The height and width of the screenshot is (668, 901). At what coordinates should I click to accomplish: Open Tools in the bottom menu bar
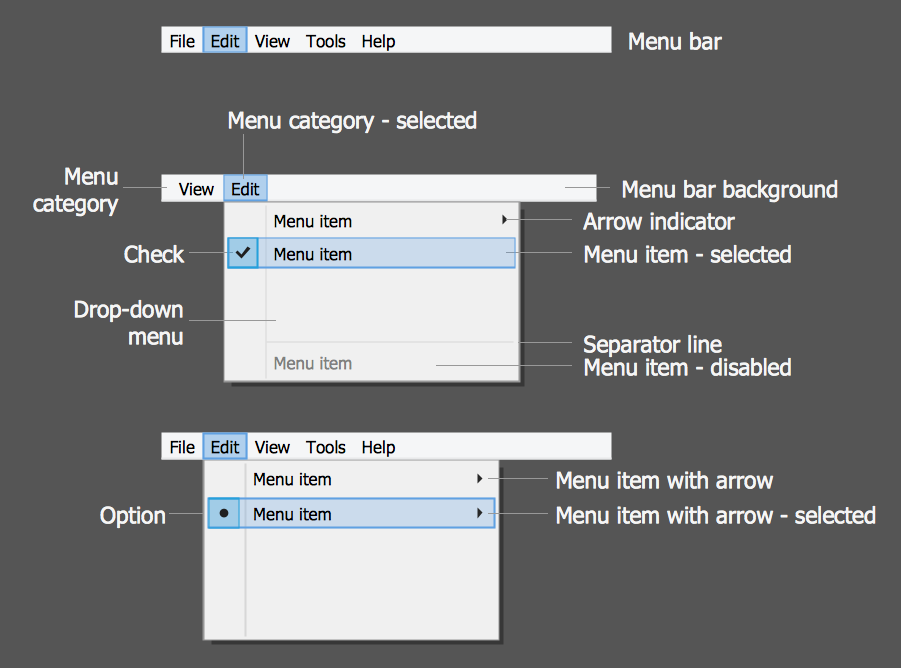click(x=326, y=447)
